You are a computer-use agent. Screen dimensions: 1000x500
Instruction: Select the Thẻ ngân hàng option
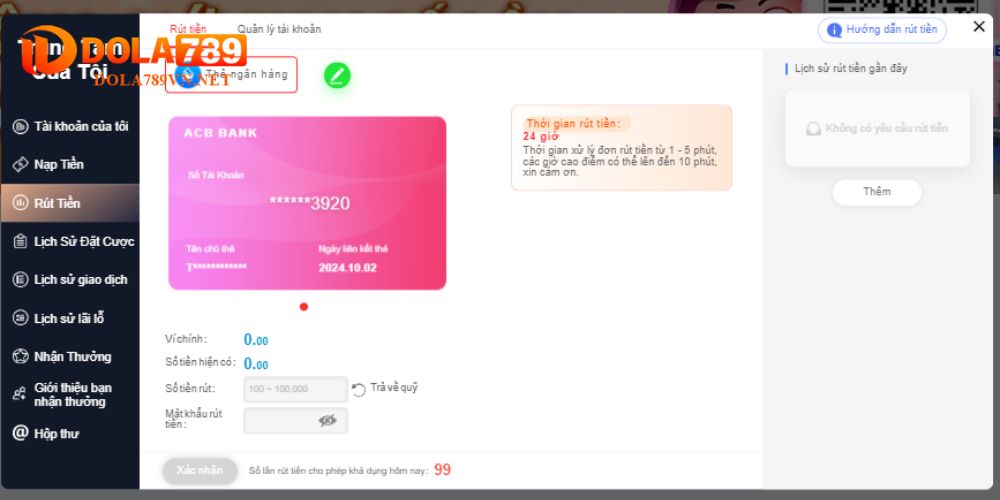click(x=231, y=75)
